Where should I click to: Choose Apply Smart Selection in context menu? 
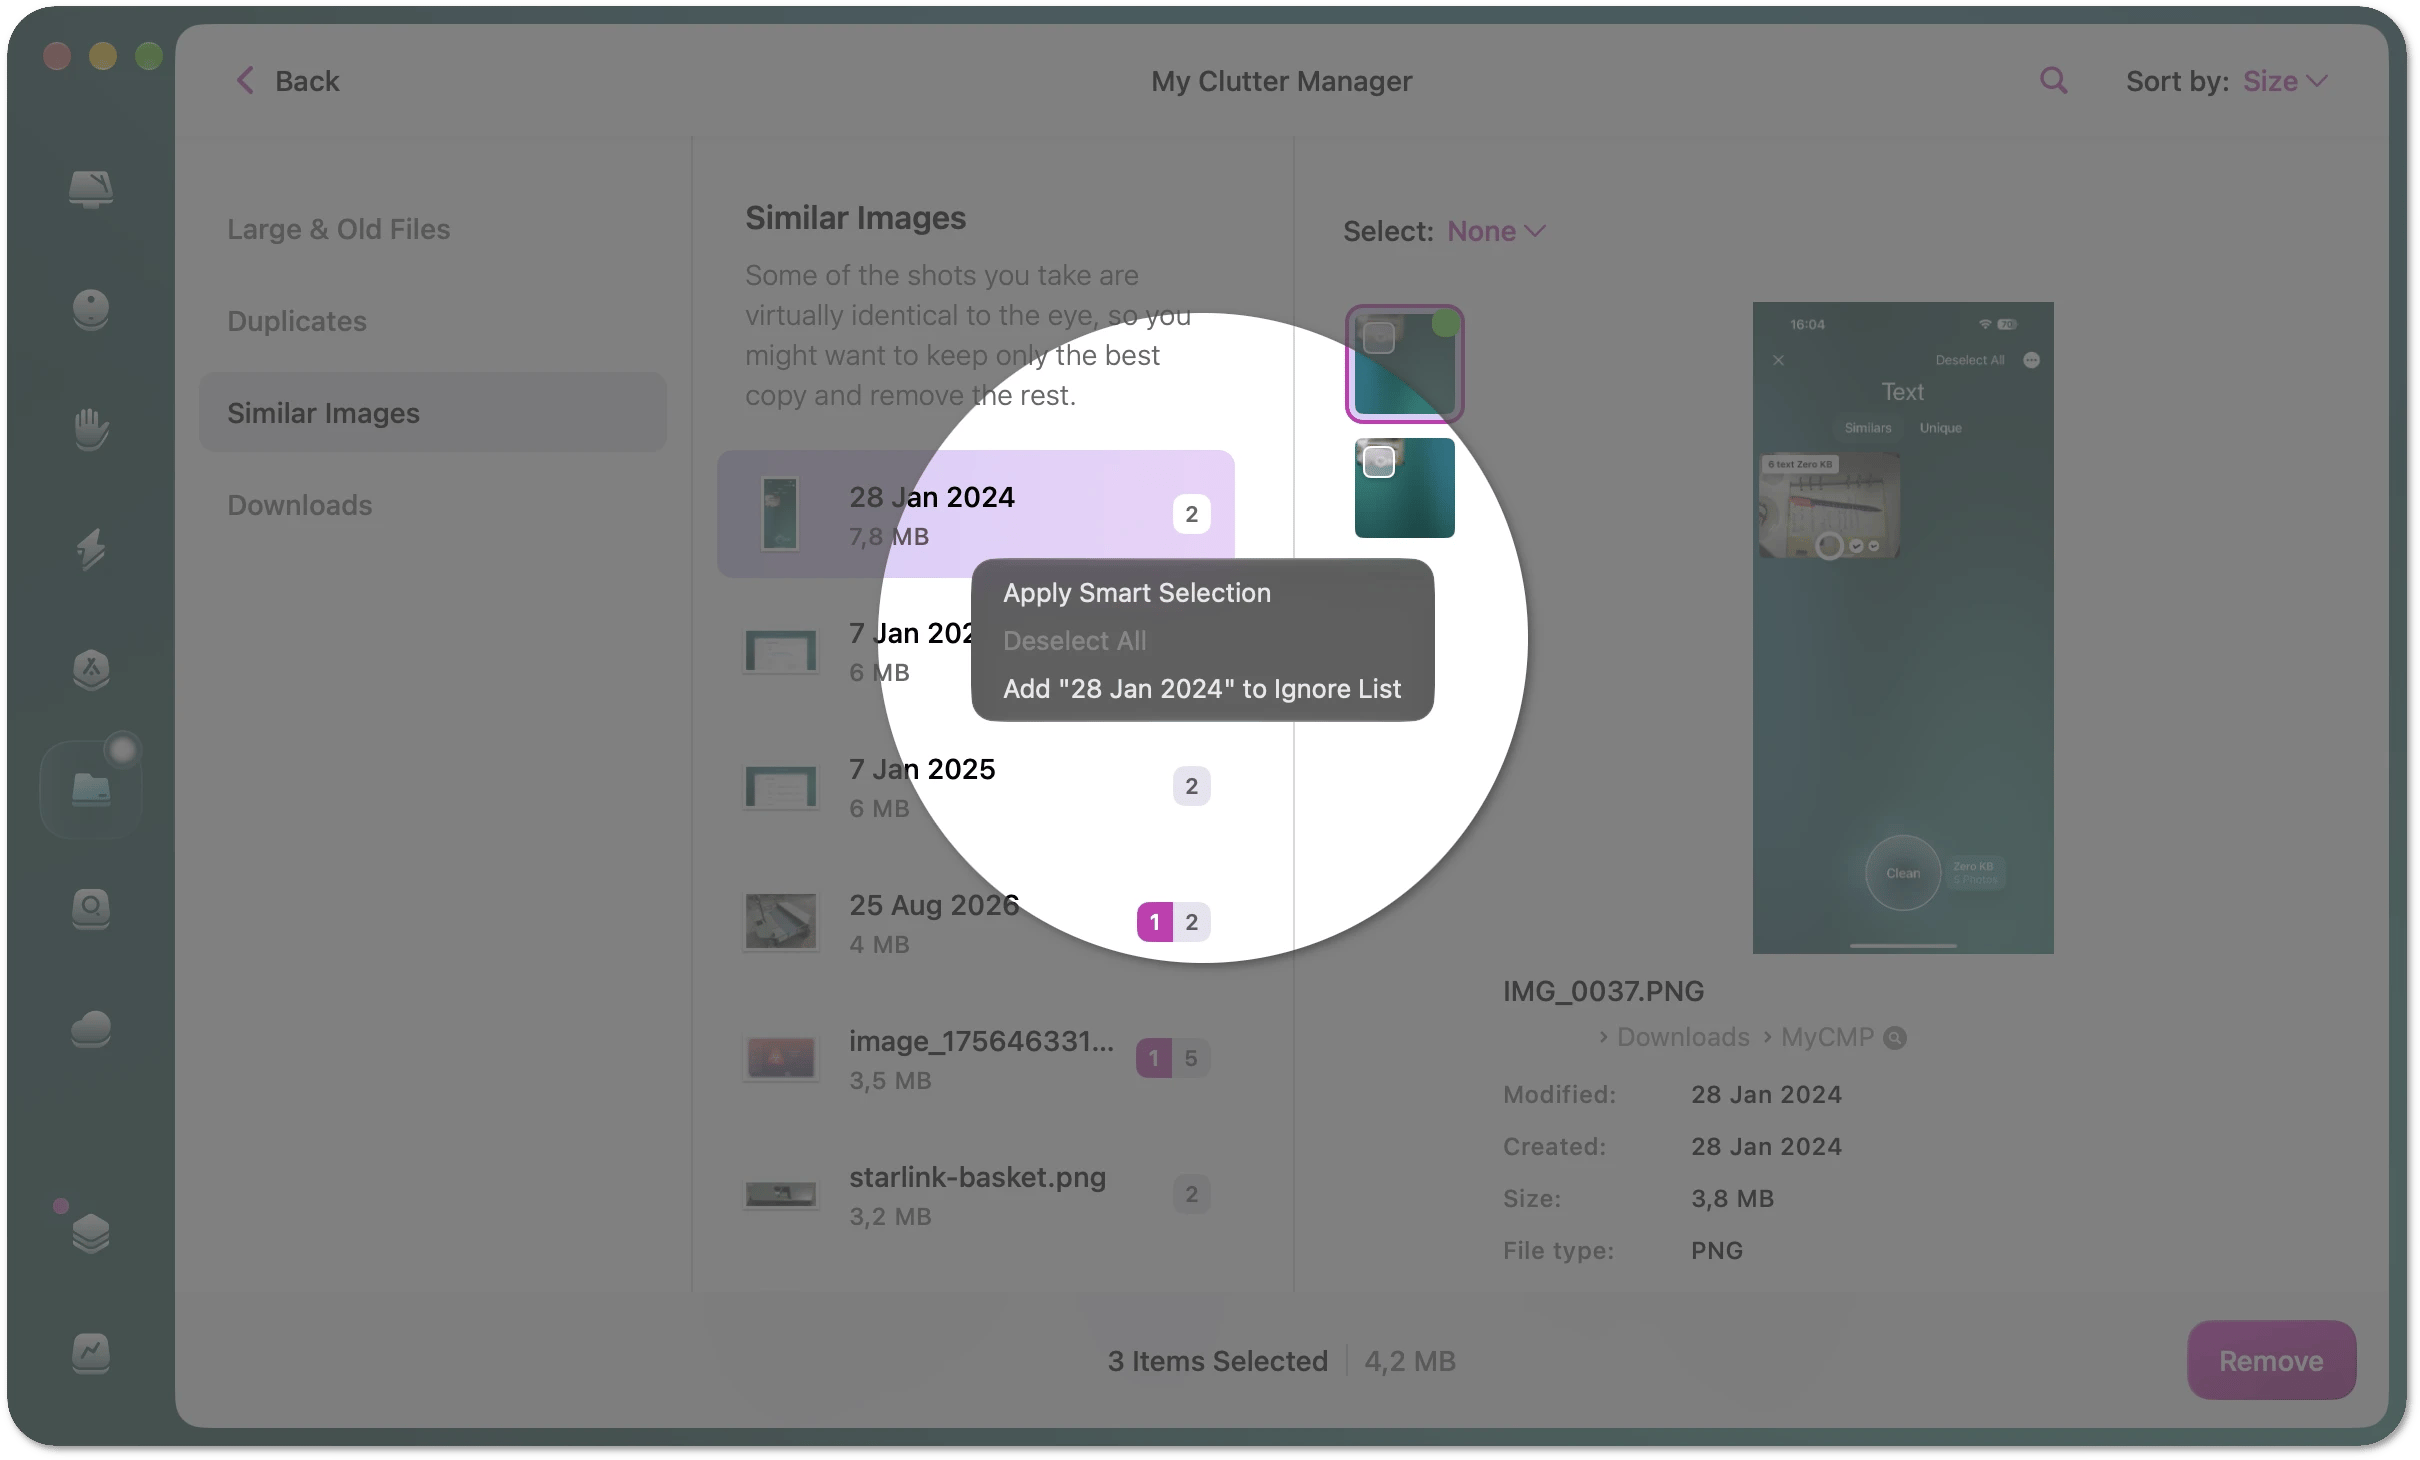pyautogui.click(x=1137, y=593)
